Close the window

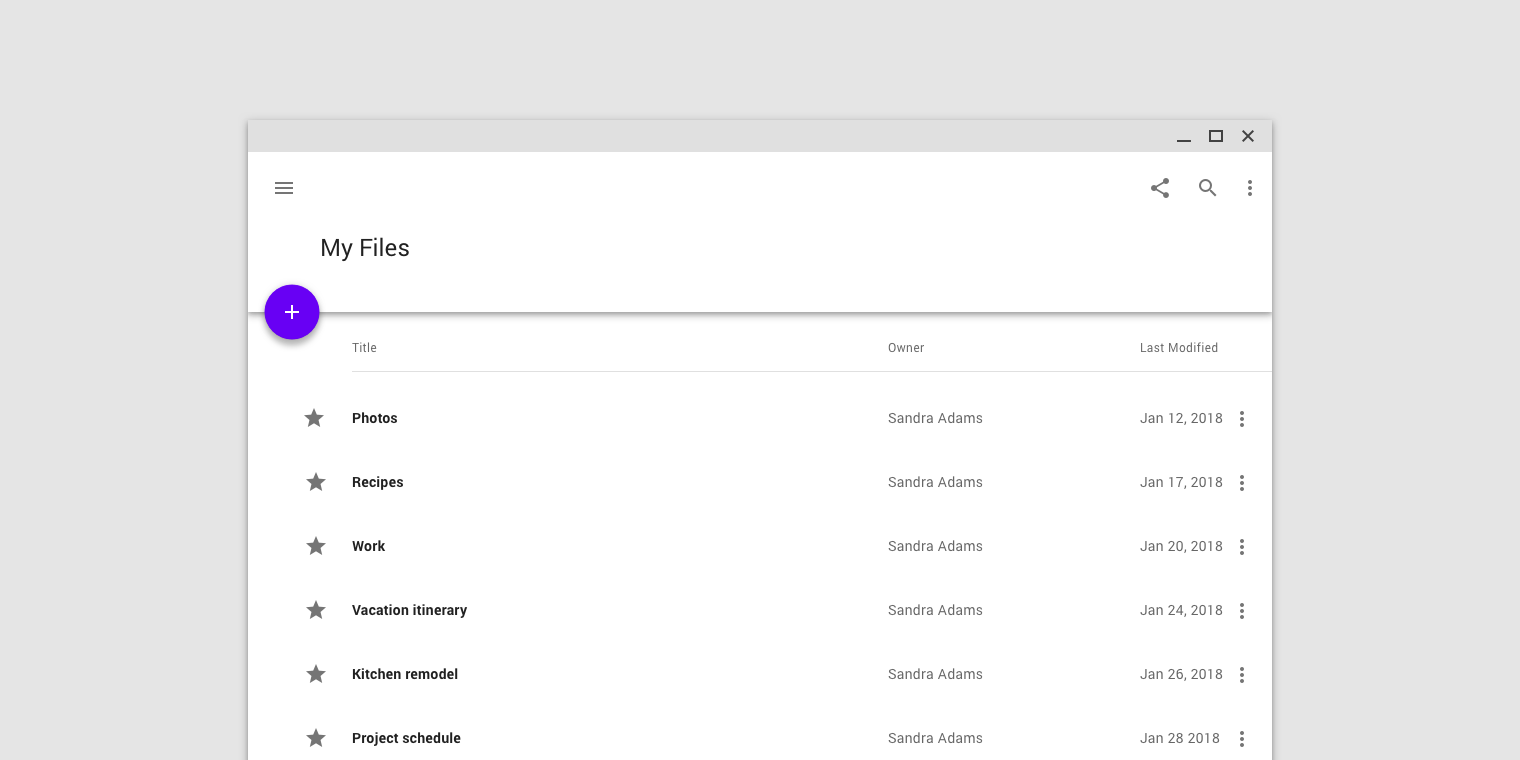(x=1248, y=136)
